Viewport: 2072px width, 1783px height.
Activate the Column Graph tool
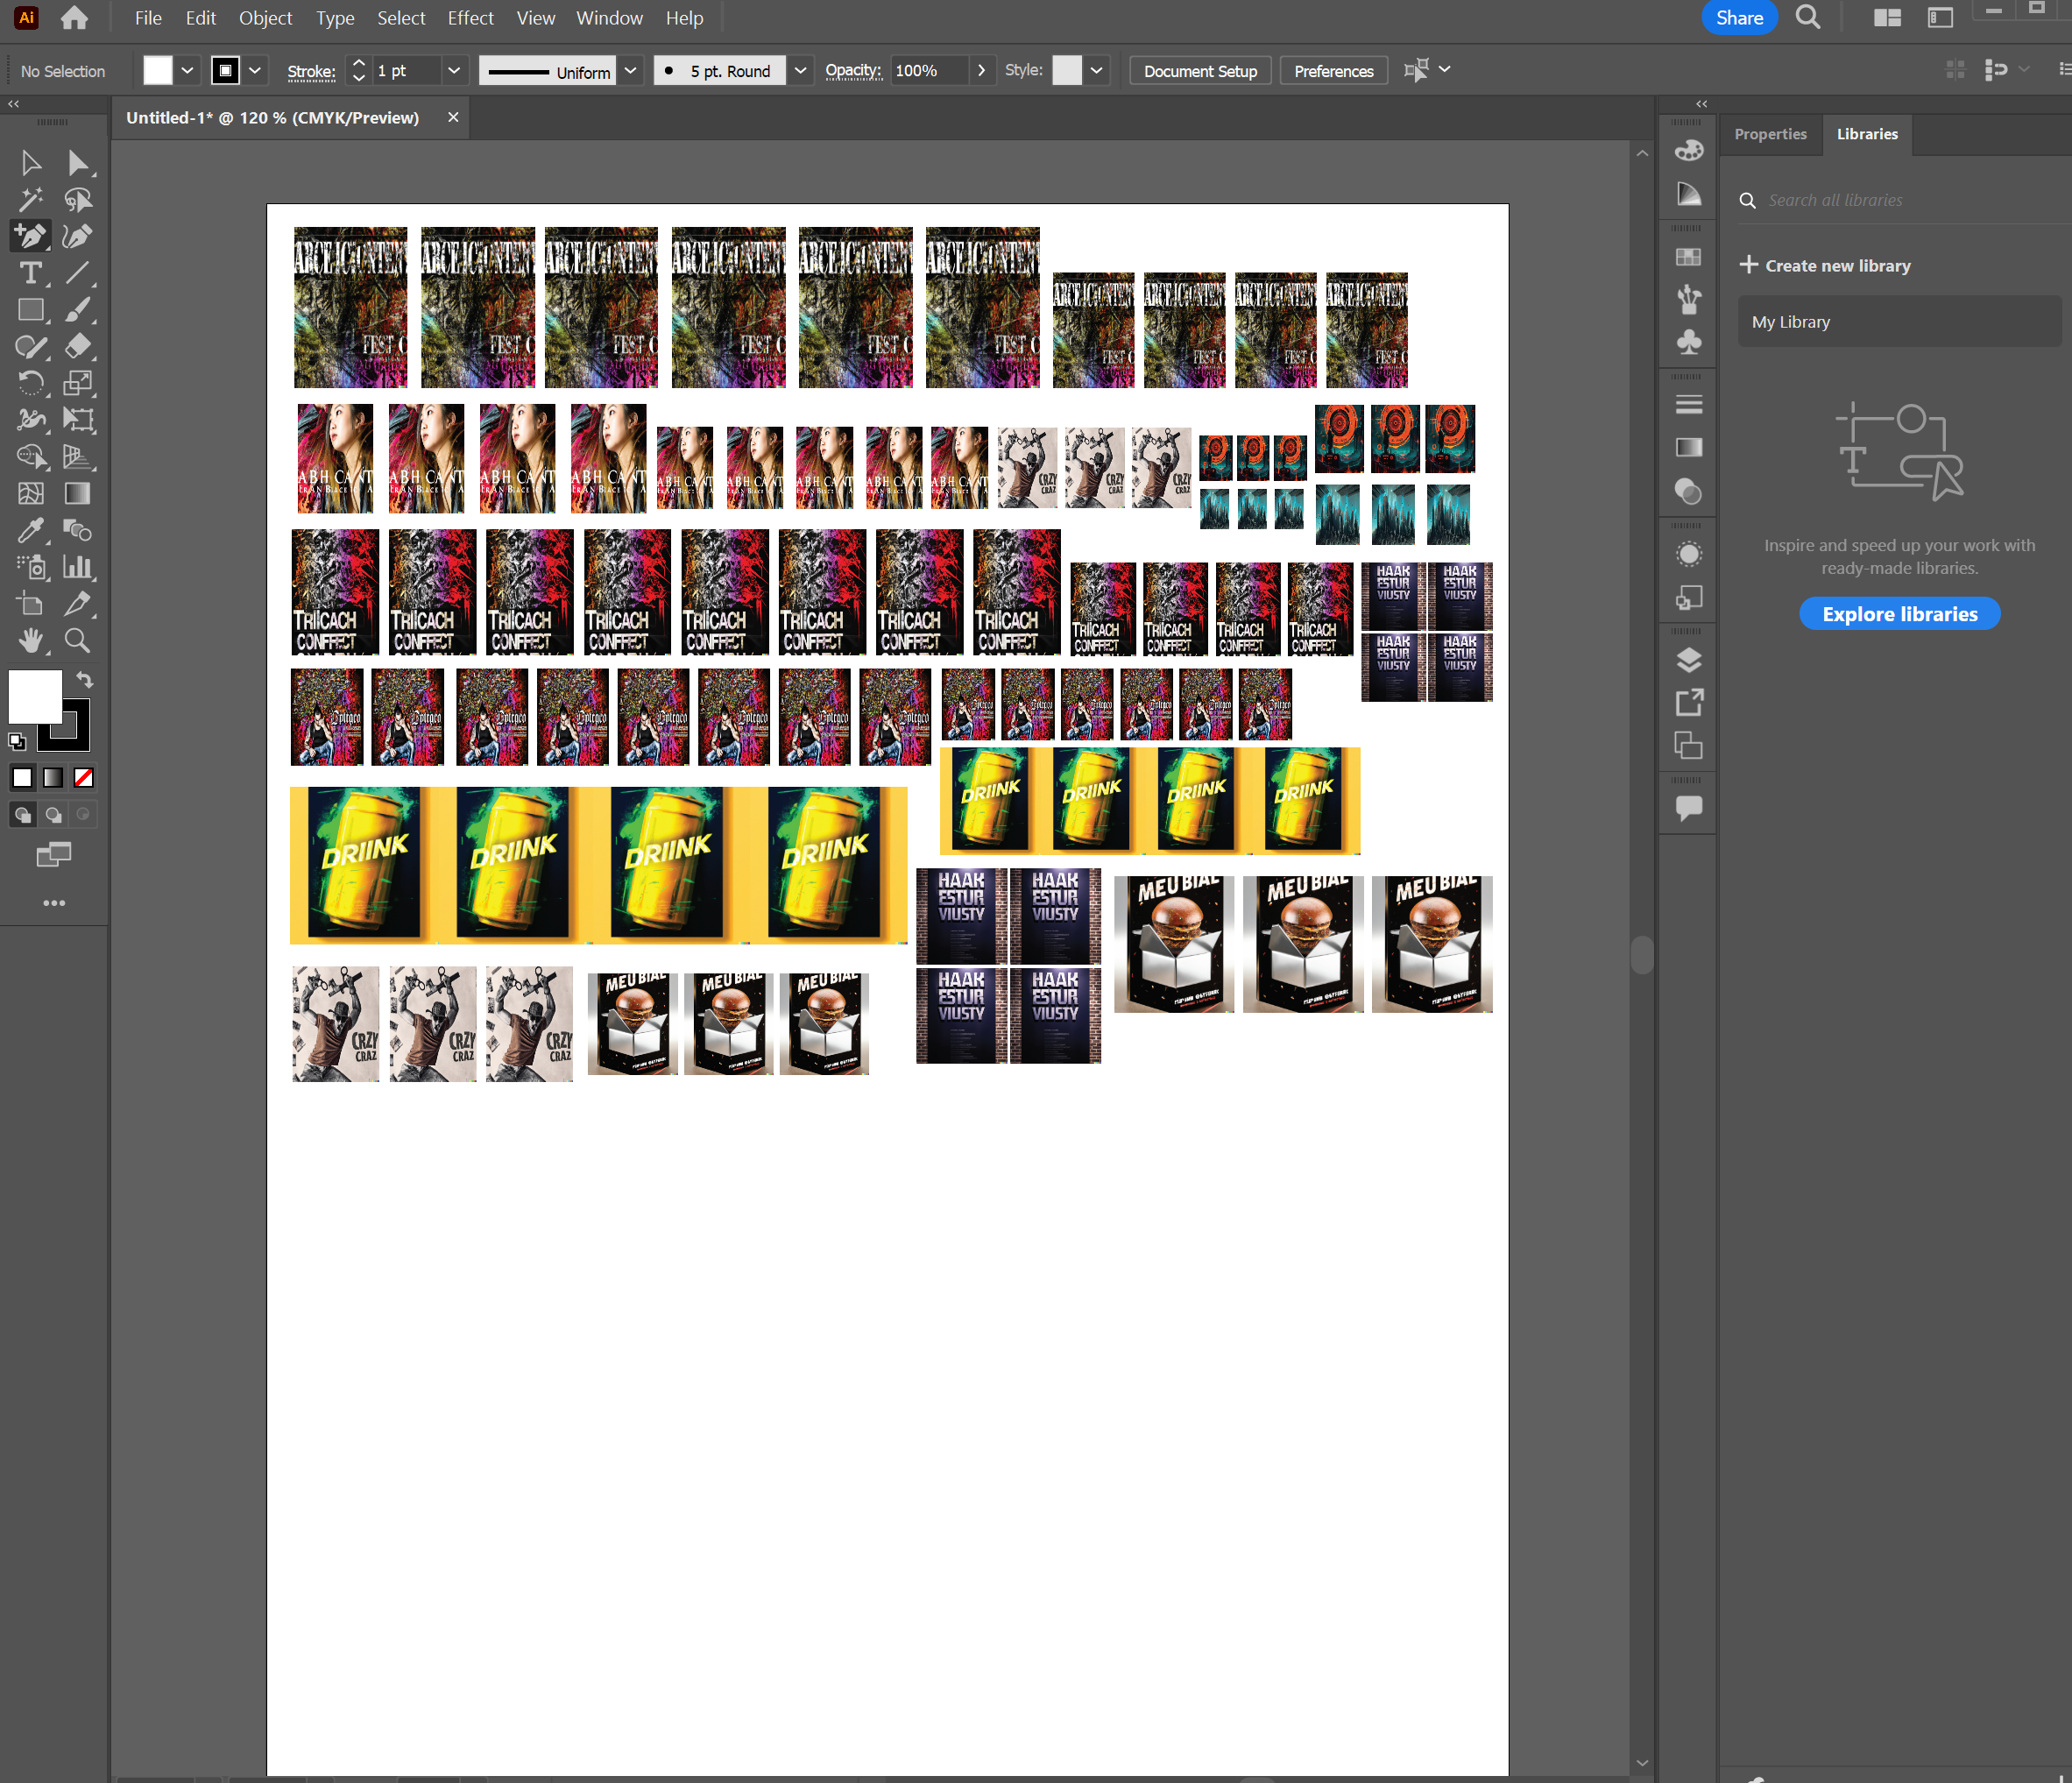[x=78, y=567]
